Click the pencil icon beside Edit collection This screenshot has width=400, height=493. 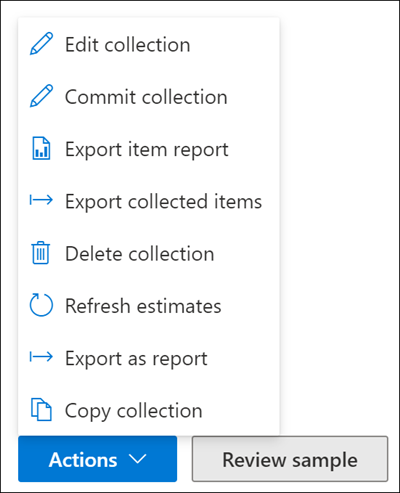tap(41, 44)
